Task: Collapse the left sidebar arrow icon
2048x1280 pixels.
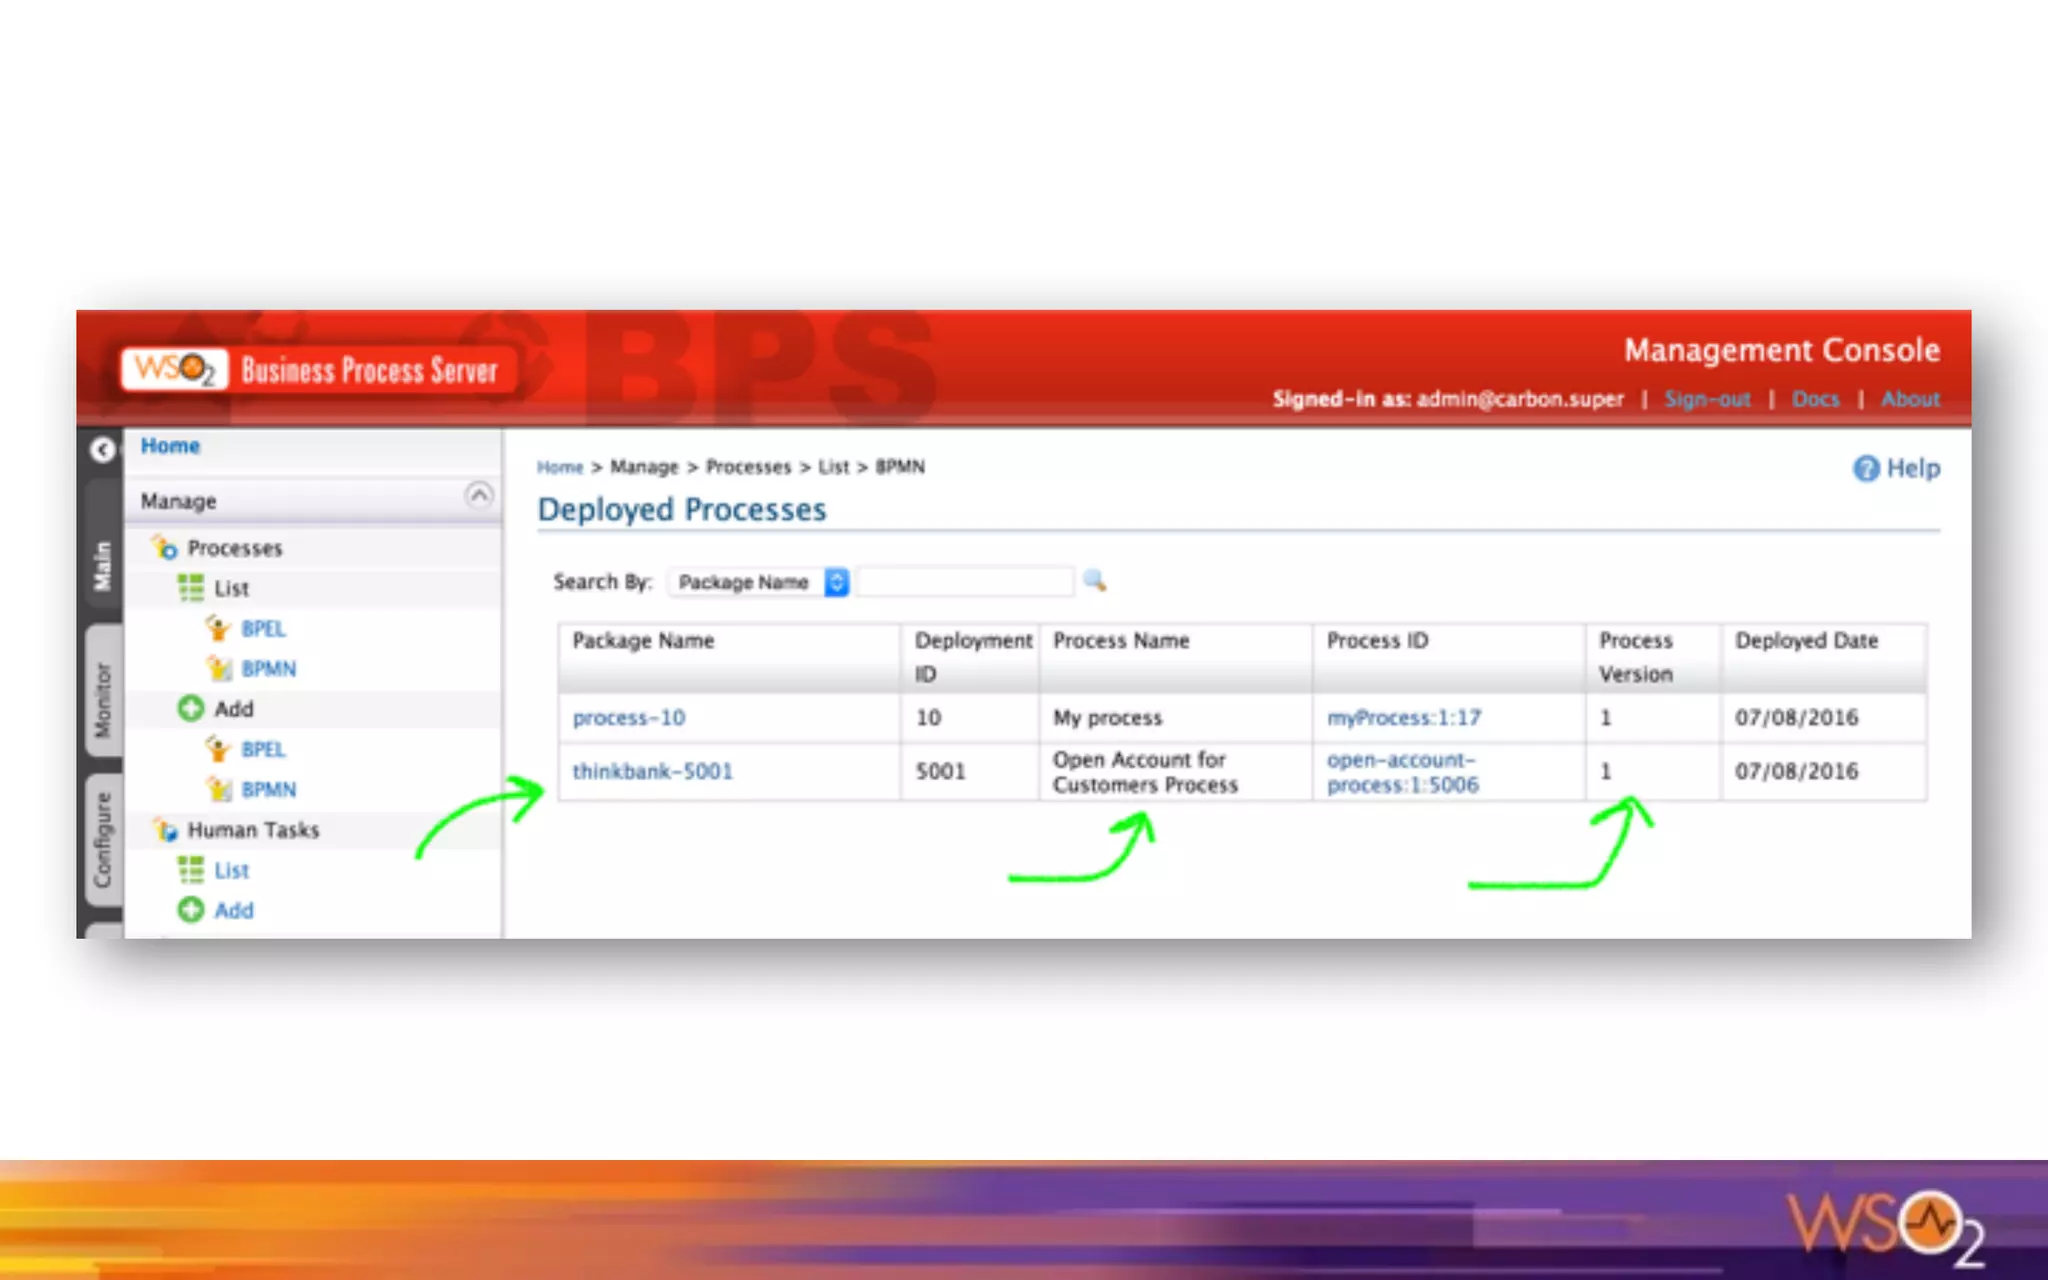Action: tap(102, 450)
